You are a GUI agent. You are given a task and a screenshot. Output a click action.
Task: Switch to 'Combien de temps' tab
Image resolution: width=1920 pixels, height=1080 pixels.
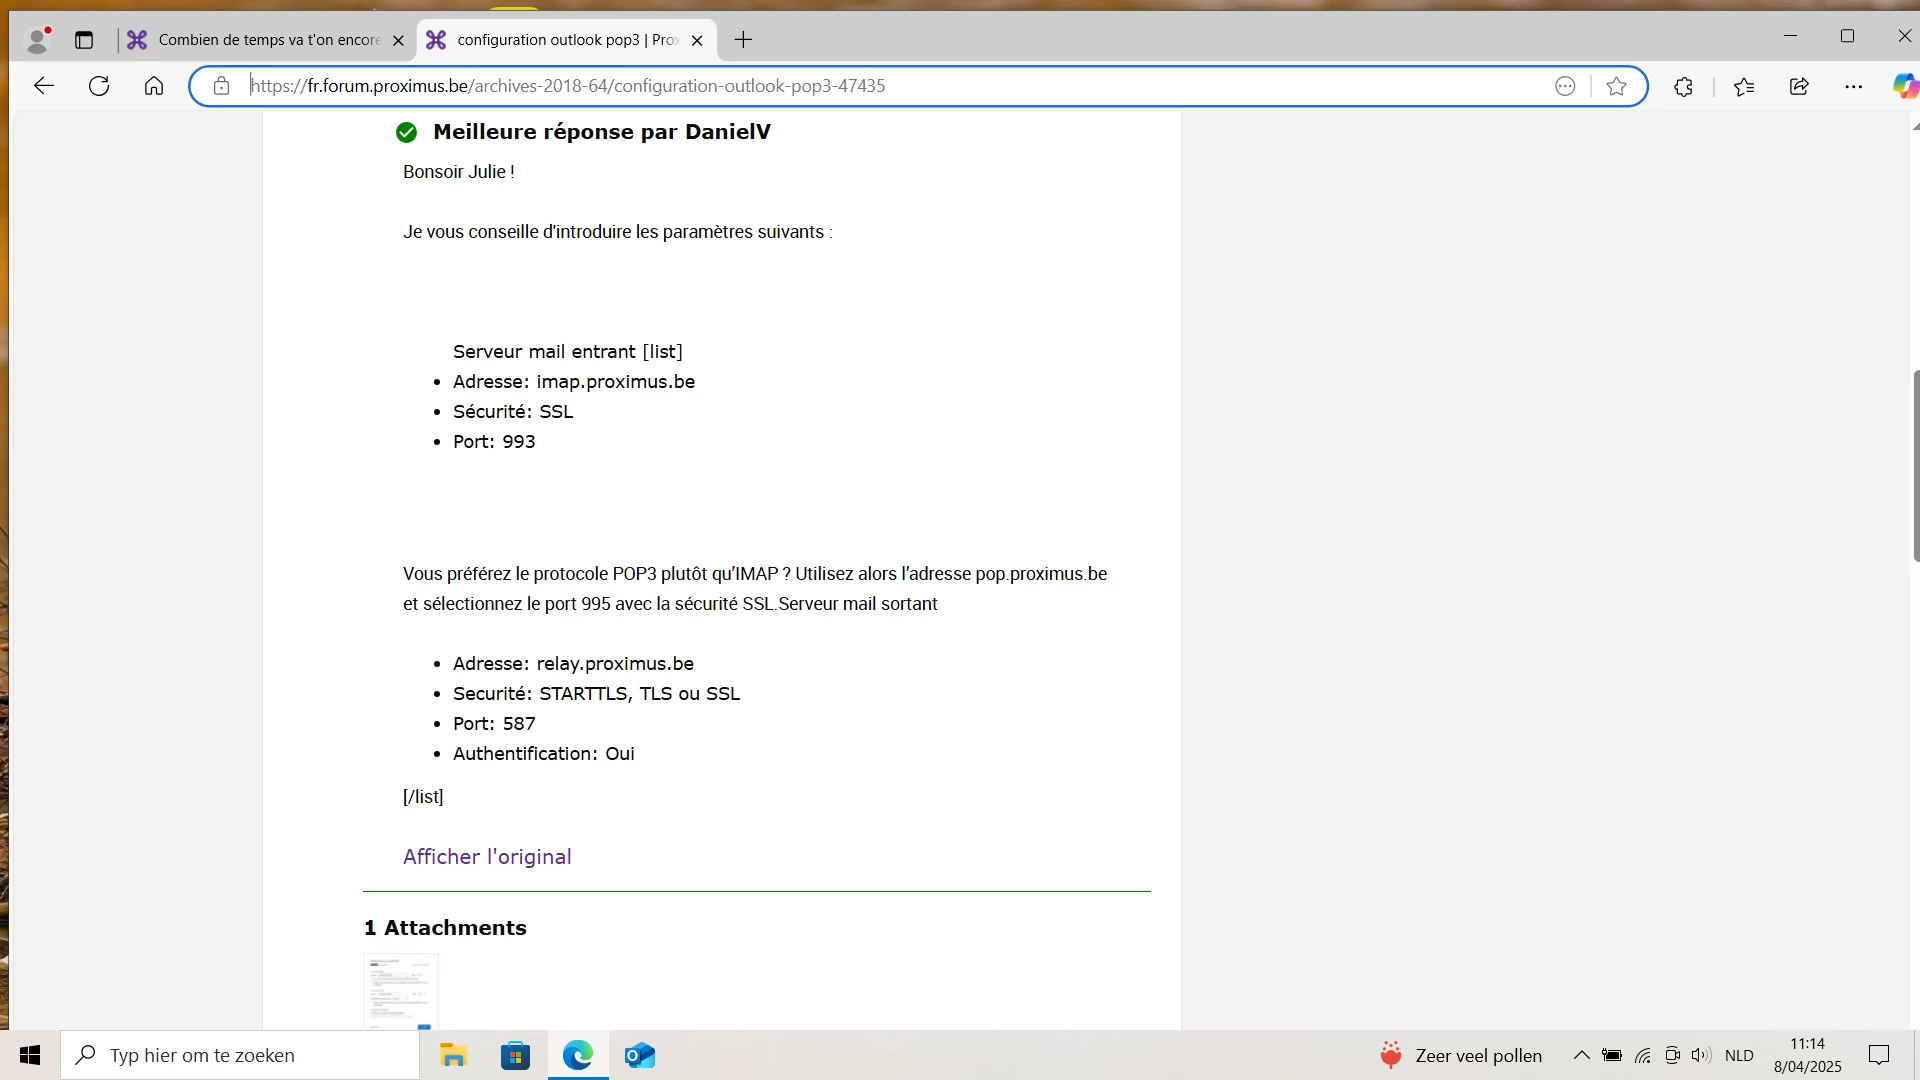(268, 40)
